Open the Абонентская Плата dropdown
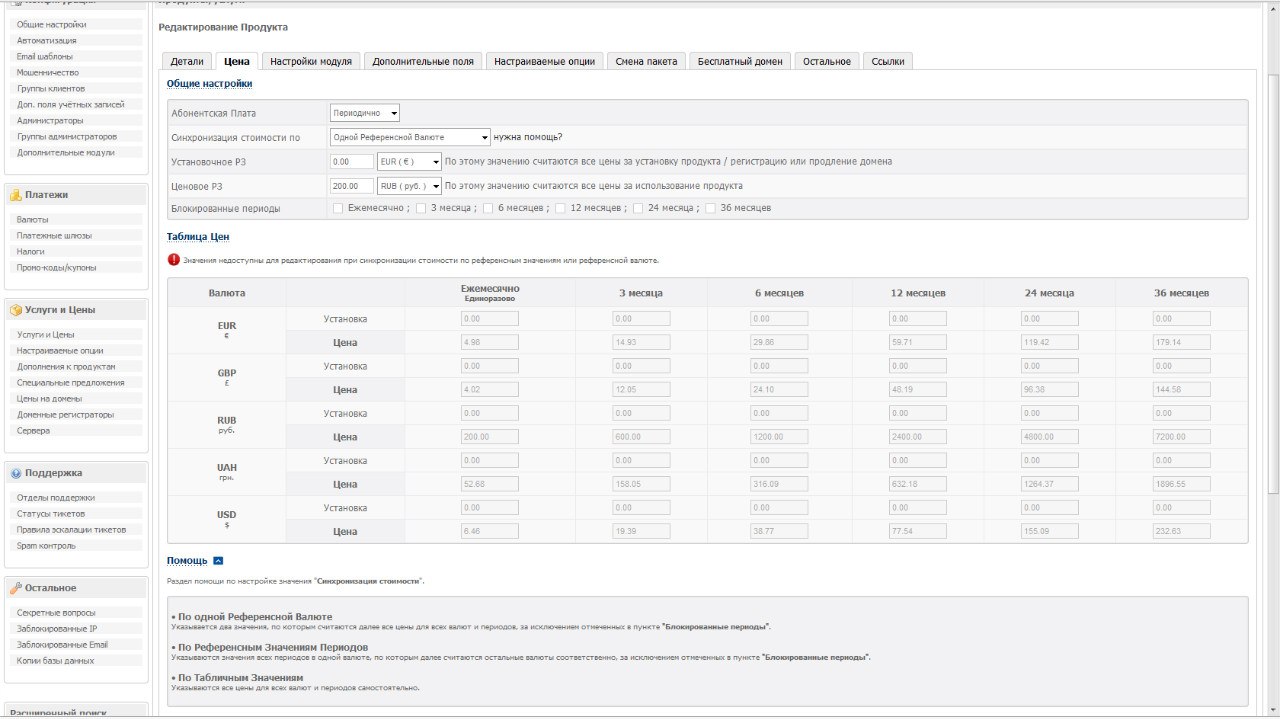The width and height of the screenshot is (1280, 719). tap(365, 113)
